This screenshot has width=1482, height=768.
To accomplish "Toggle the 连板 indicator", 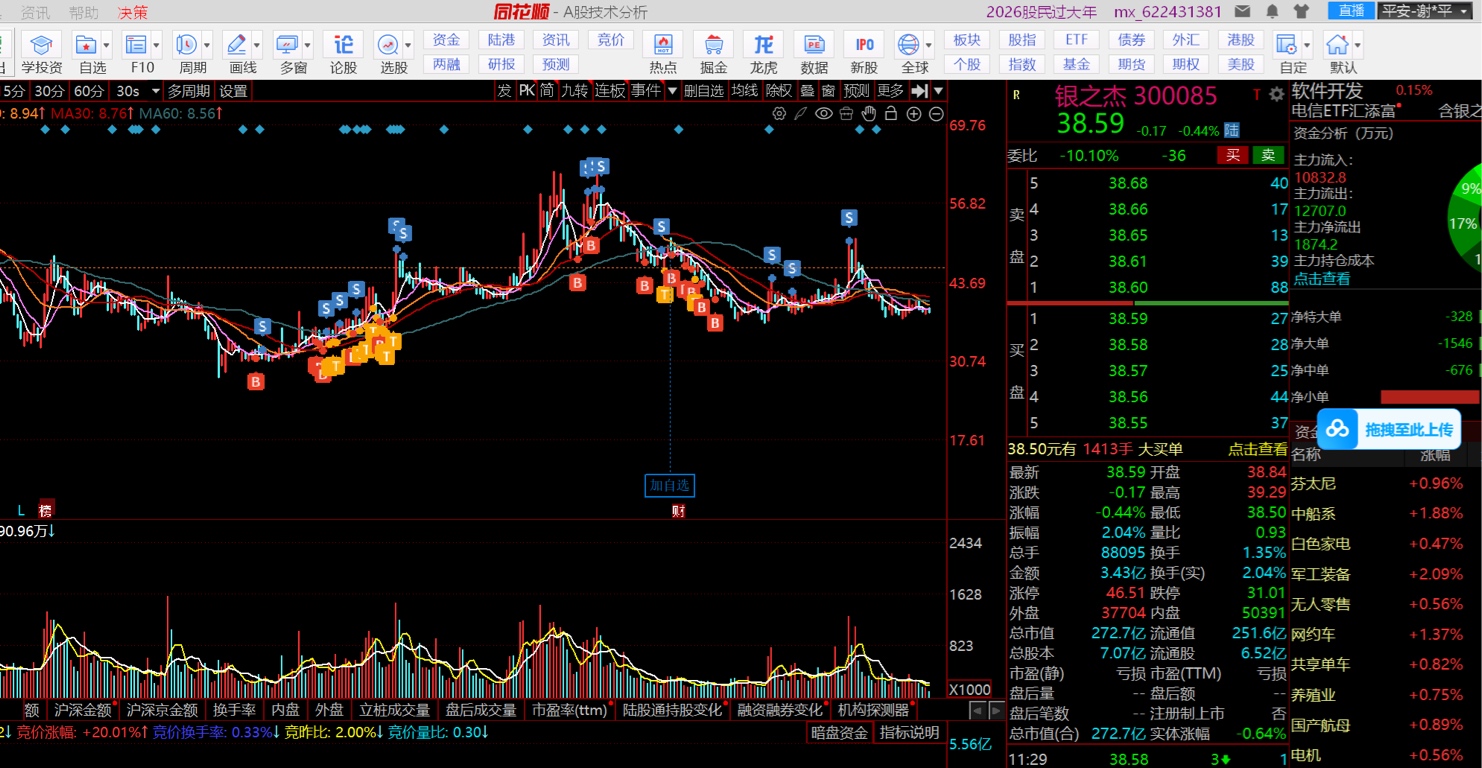I will [x=609, y=90].
